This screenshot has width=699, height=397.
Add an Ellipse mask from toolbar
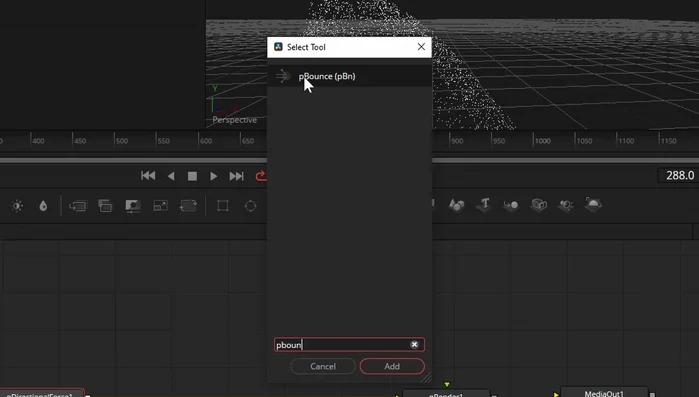(251, 206)
